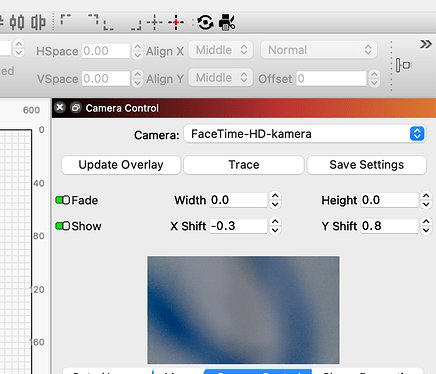436x374 pixels.
Task: Click the Offset input field
Action: [332, 79]
